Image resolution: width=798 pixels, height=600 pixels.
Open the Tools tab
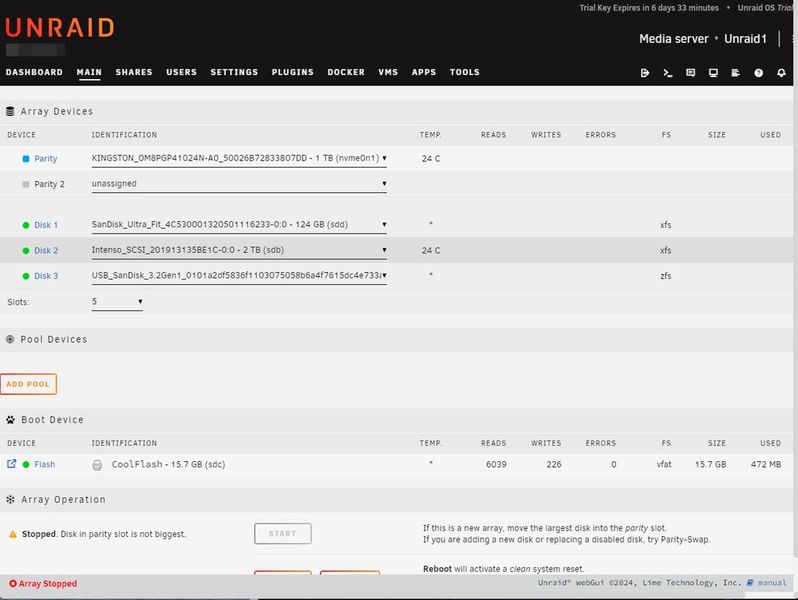click(465, 72)
